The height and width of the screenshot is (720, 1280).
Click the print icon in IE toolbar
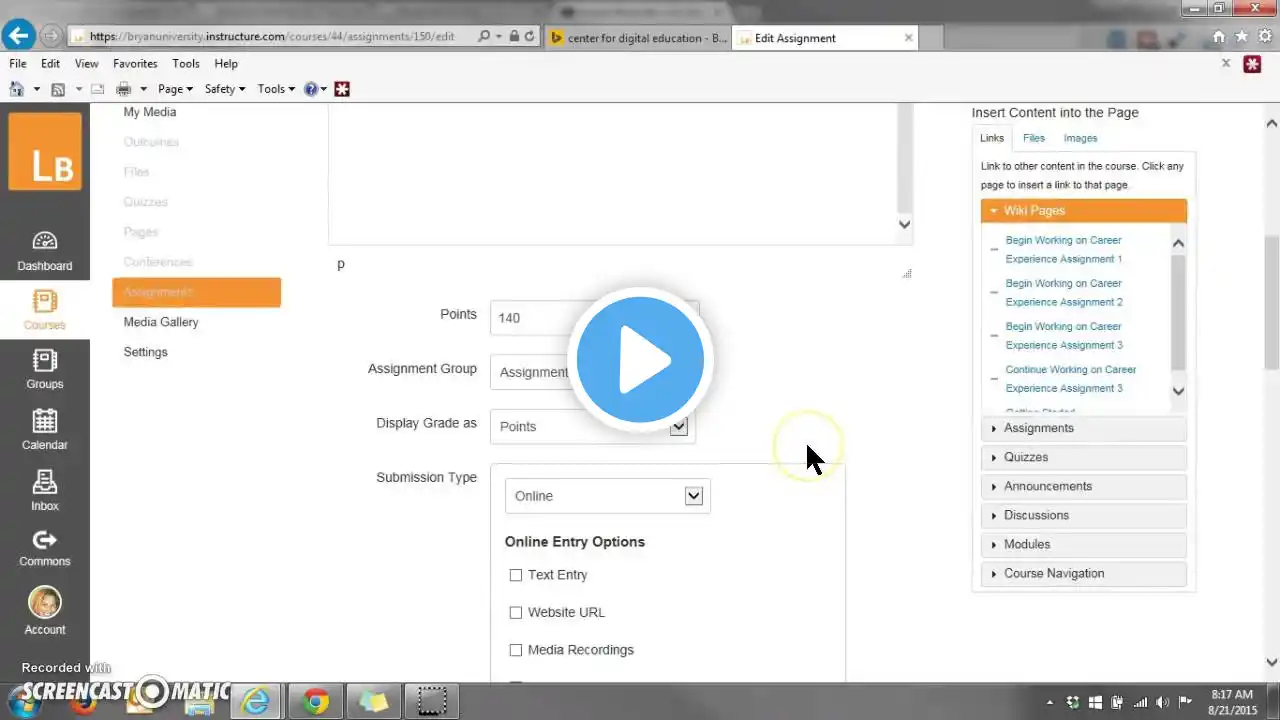click(x=124, y=89)
